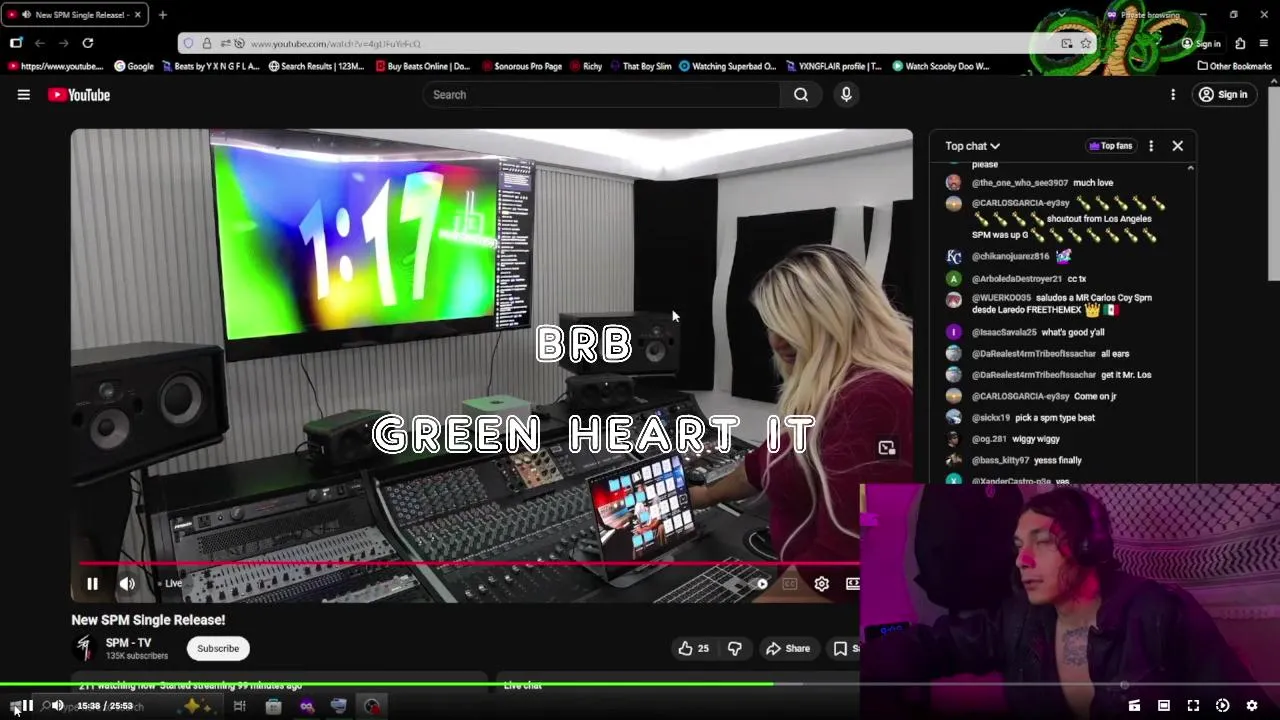Expand the Top chat dropdown

point(972,146)
